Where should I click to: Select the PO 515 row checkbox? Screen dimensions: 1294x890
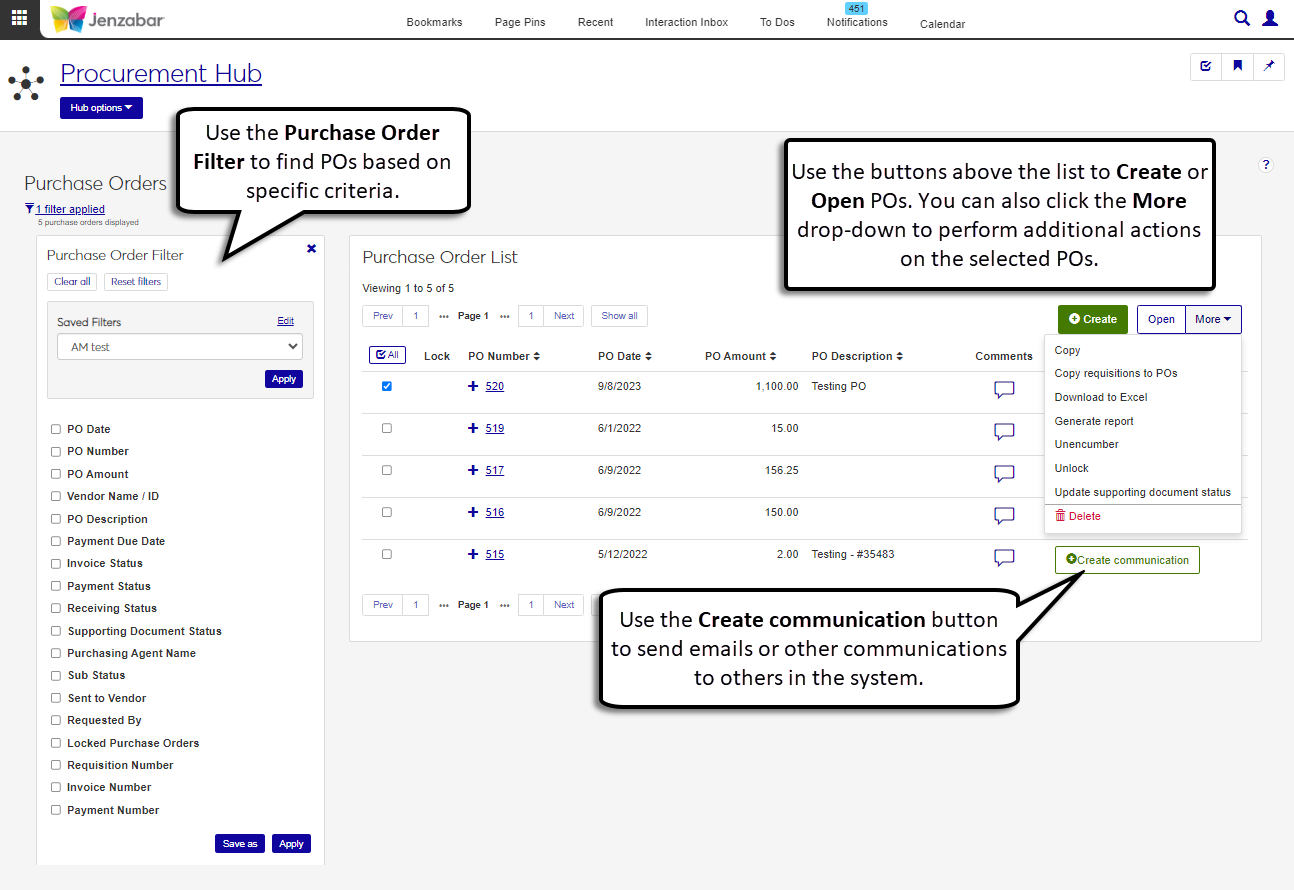(x=387, y=554)
